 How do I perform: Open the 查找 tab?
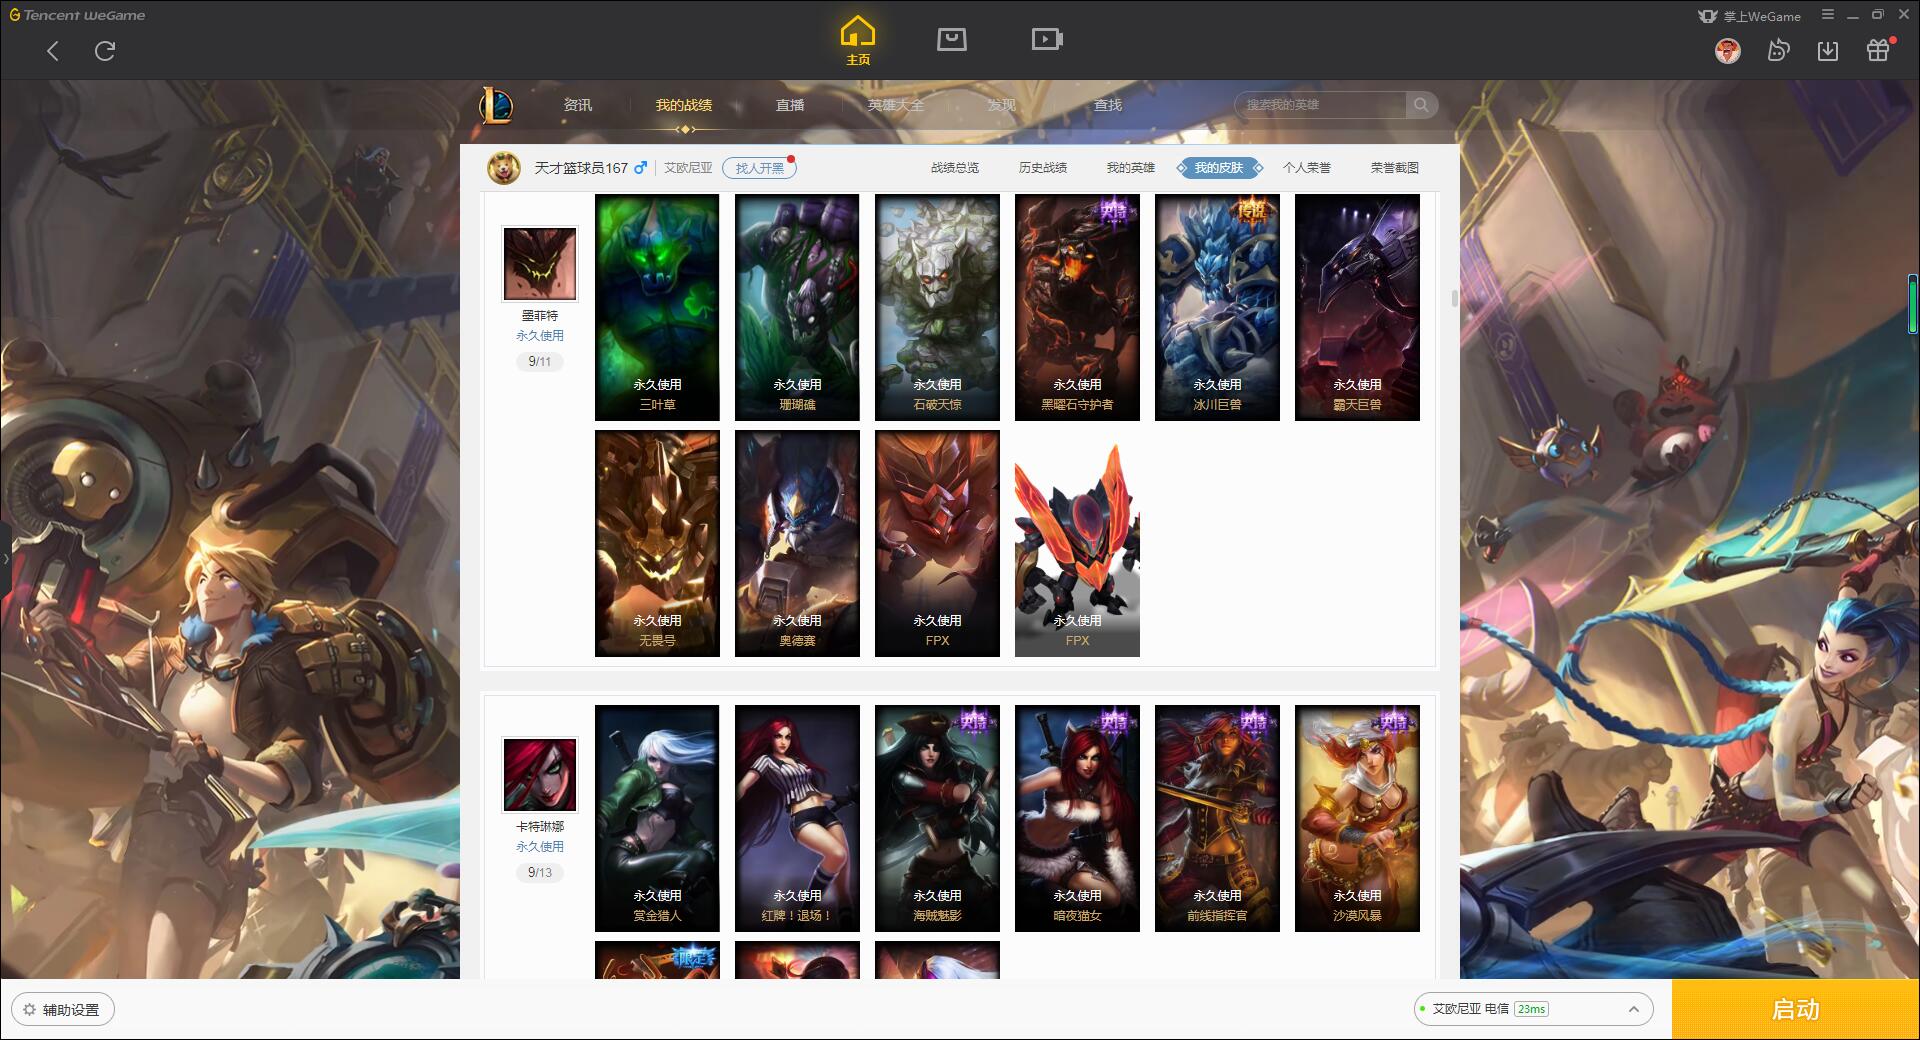(1108, 105)
